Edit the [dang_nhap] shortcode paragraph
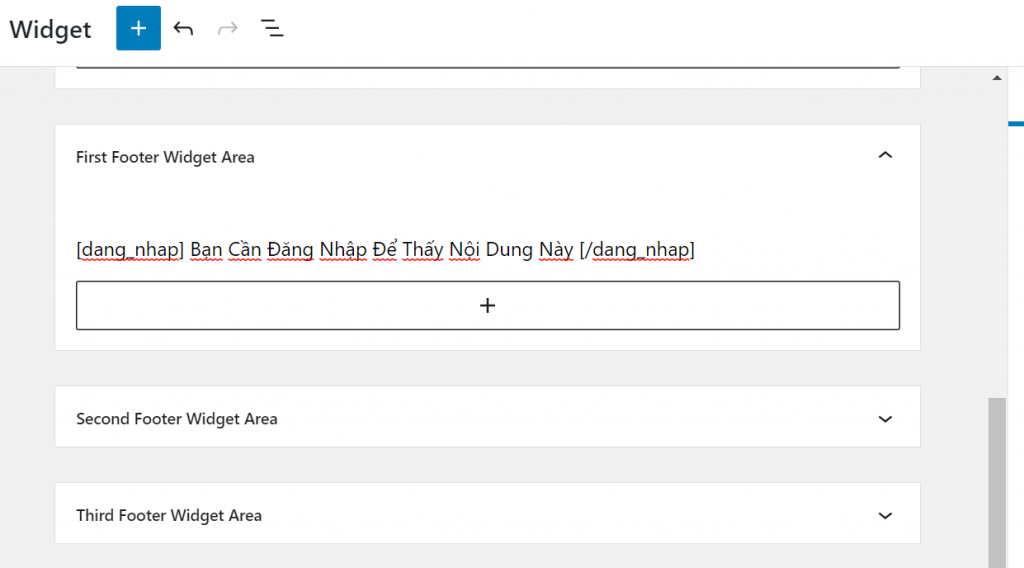The width and height of the screenshot is (1024, 568). click(x=385, y=249)
